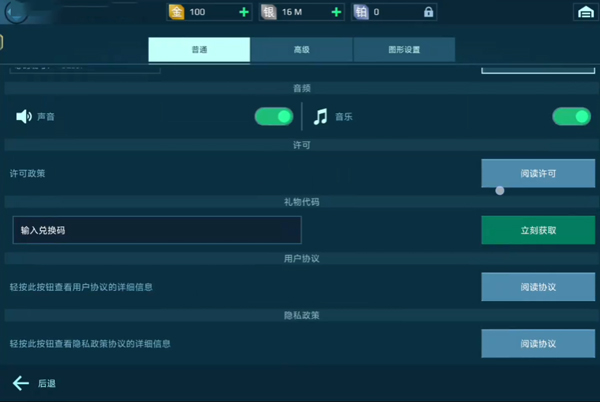Screen dimensions: 600x402
Task: Click the gold currency icon
Action: pyautogui.click(x=176, y=12)
